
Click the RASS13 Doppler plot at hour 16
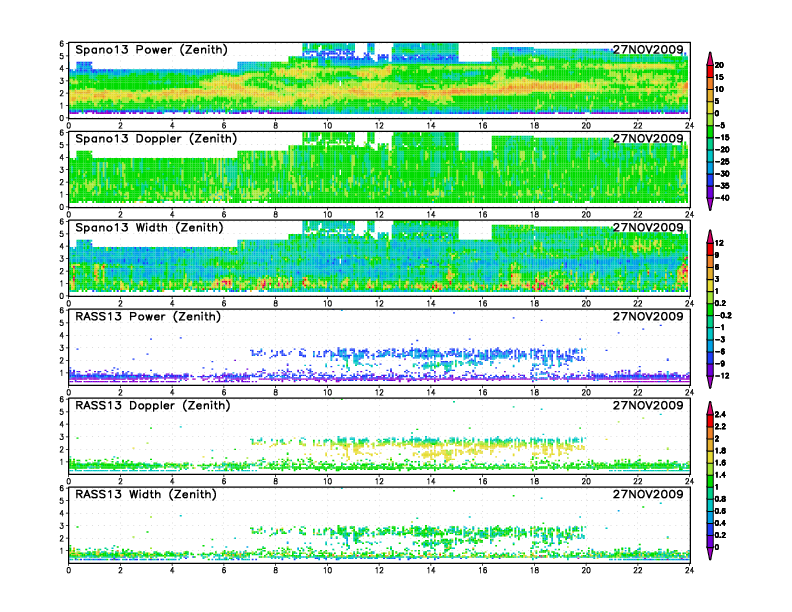[x=482, y=435]
